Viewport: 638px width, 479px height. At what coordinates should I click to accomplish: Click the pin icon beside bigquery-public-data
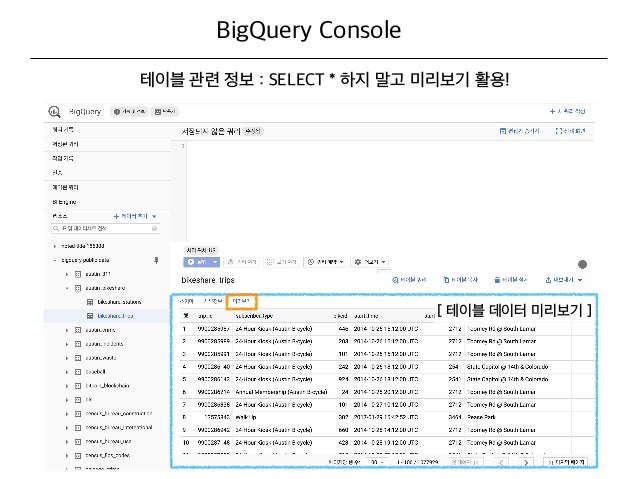tap(156, 260)
